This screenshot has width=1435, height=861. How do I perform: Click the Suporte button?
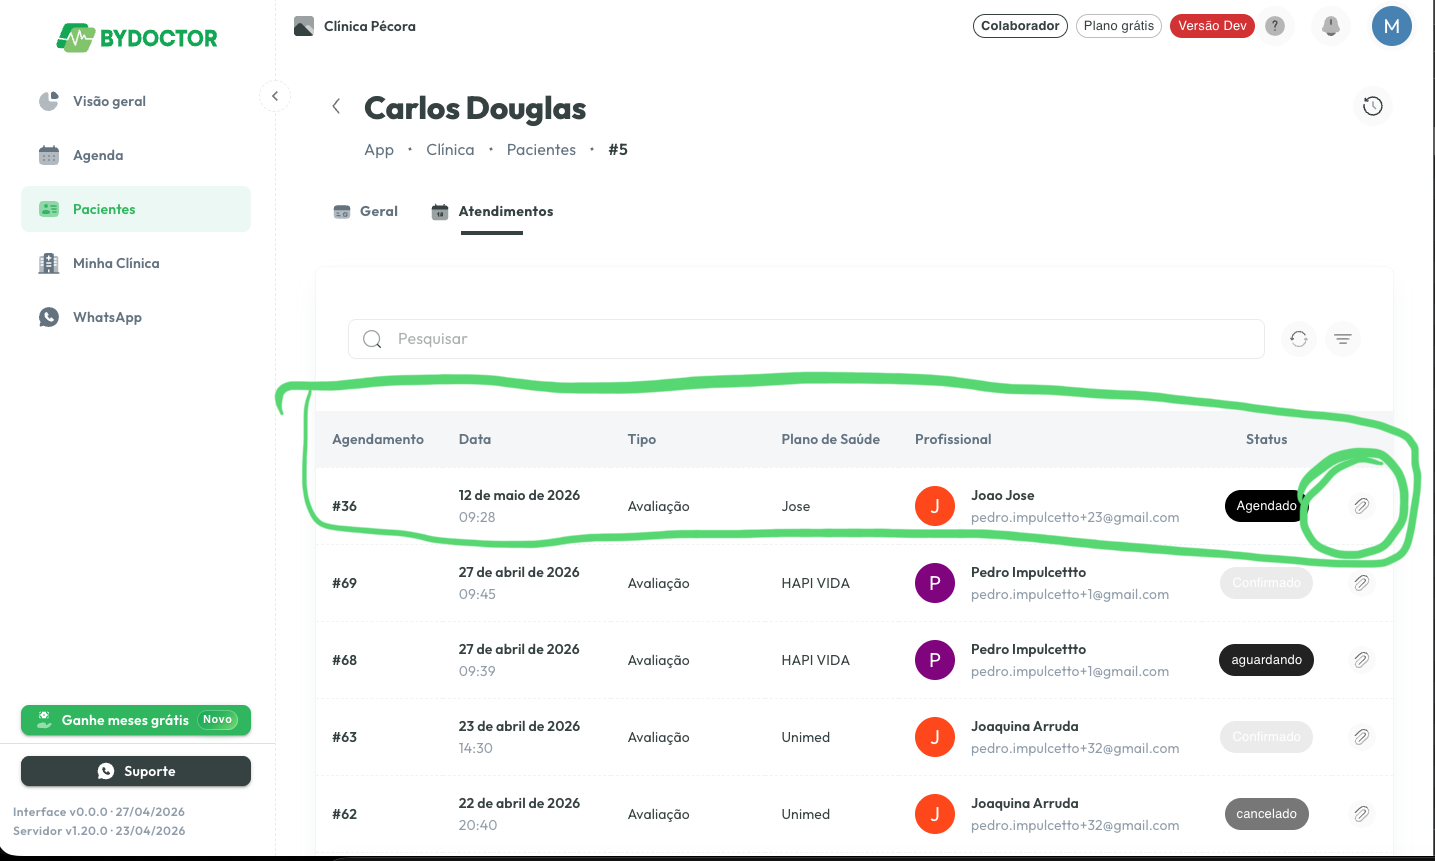pos(136,771)
